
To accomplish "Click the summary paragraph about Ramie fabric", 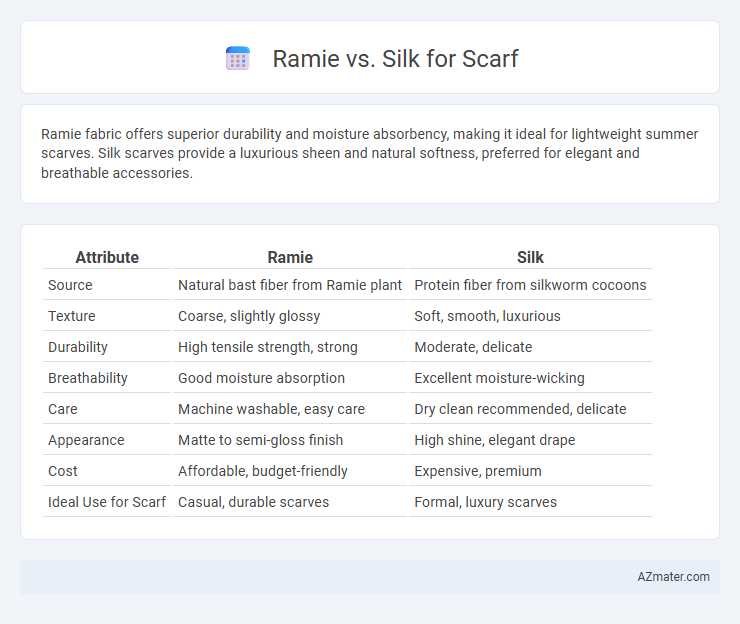I will click(x=370, y=153).
